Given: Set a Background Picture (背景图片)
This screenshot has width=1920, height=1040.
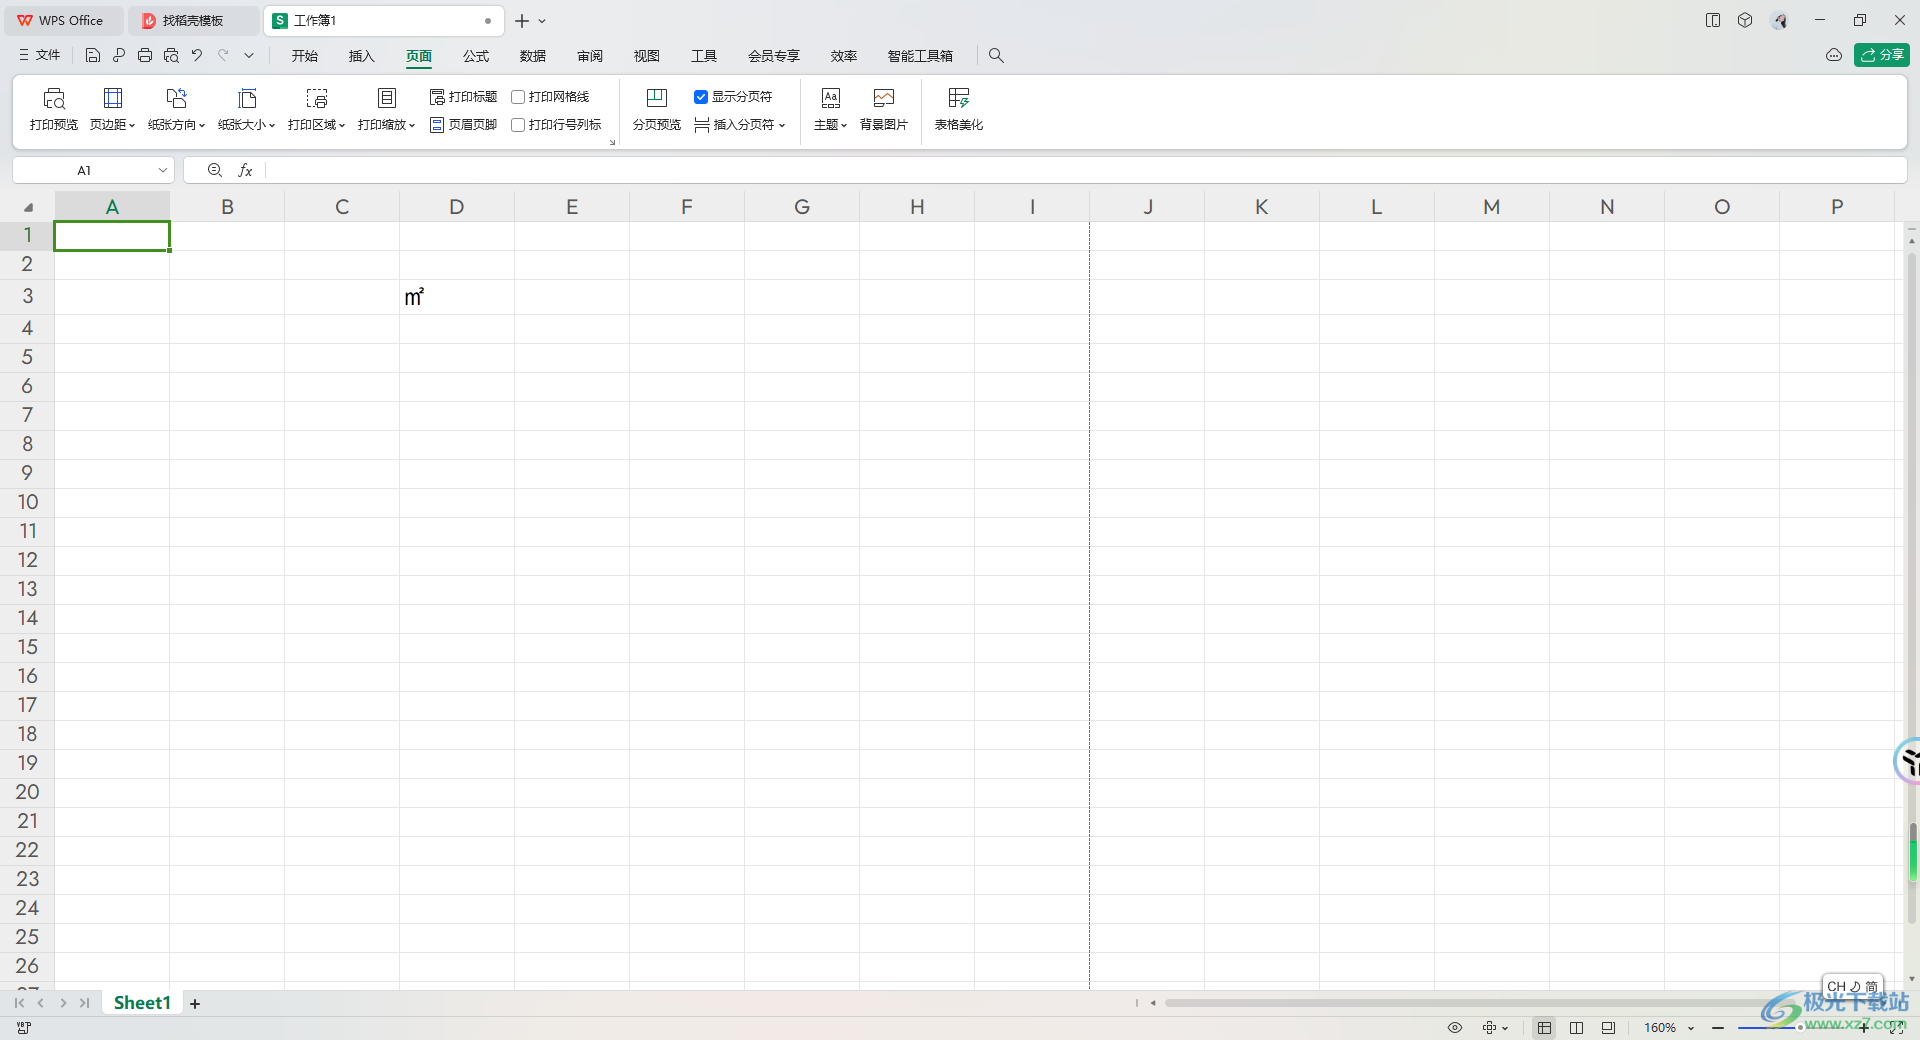Looking at the screenshot, I should [x=884, y=109].
